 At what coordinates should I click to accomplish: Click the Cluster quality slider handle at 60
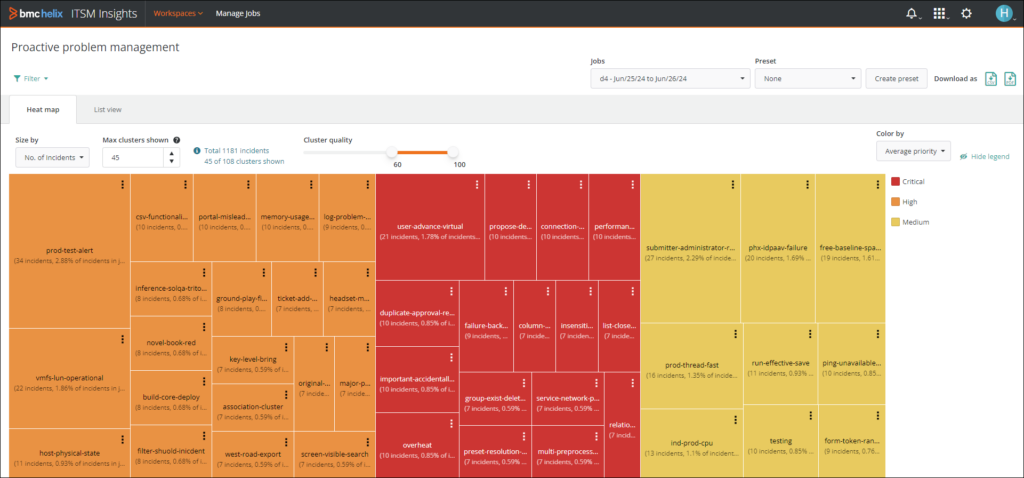pos(392,153)
